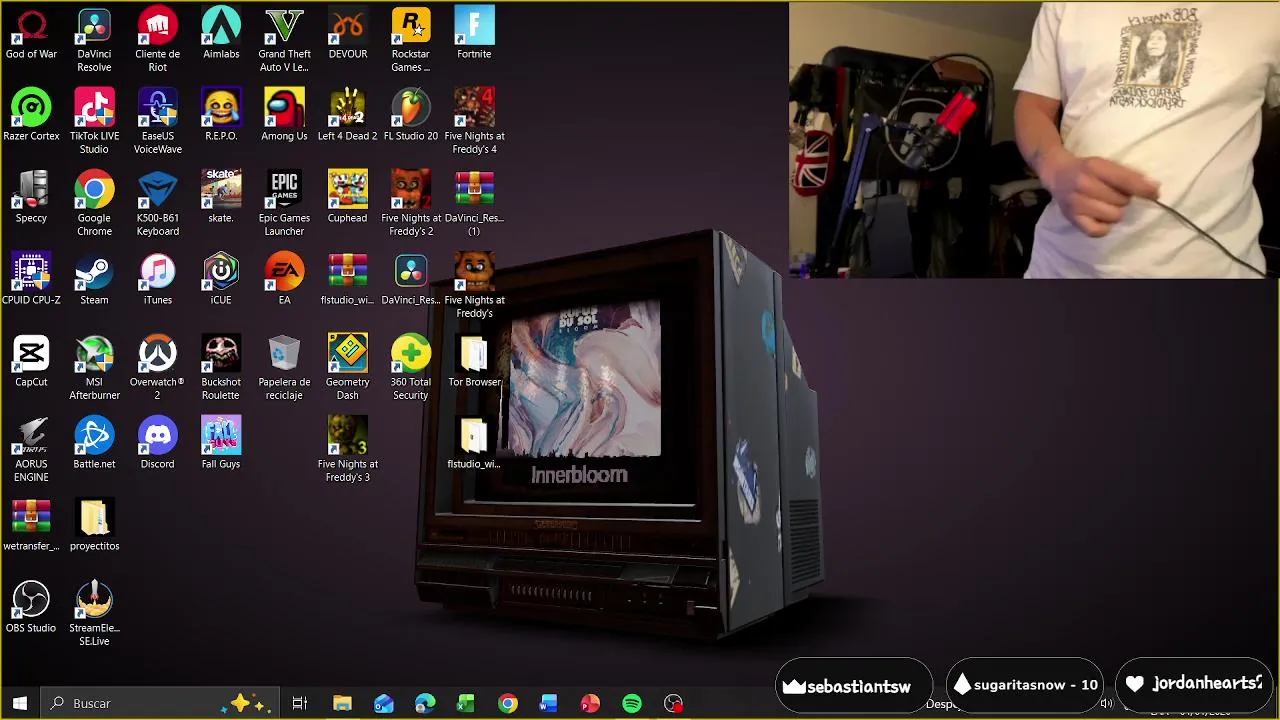1280x720 pixels.
Task: Open the iCUE desktop shortcut
Action: point(221,280)
